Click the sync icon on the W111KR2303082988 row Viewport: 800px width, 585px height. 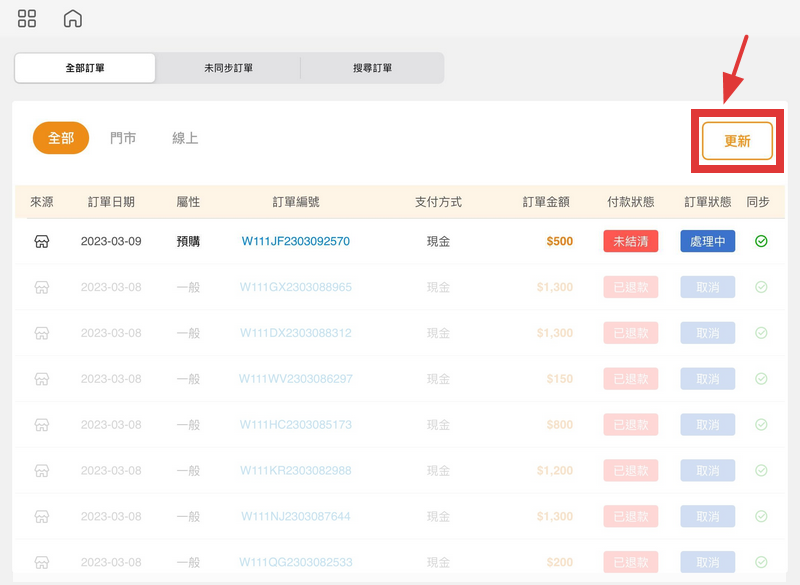click(x=761, y=470)
